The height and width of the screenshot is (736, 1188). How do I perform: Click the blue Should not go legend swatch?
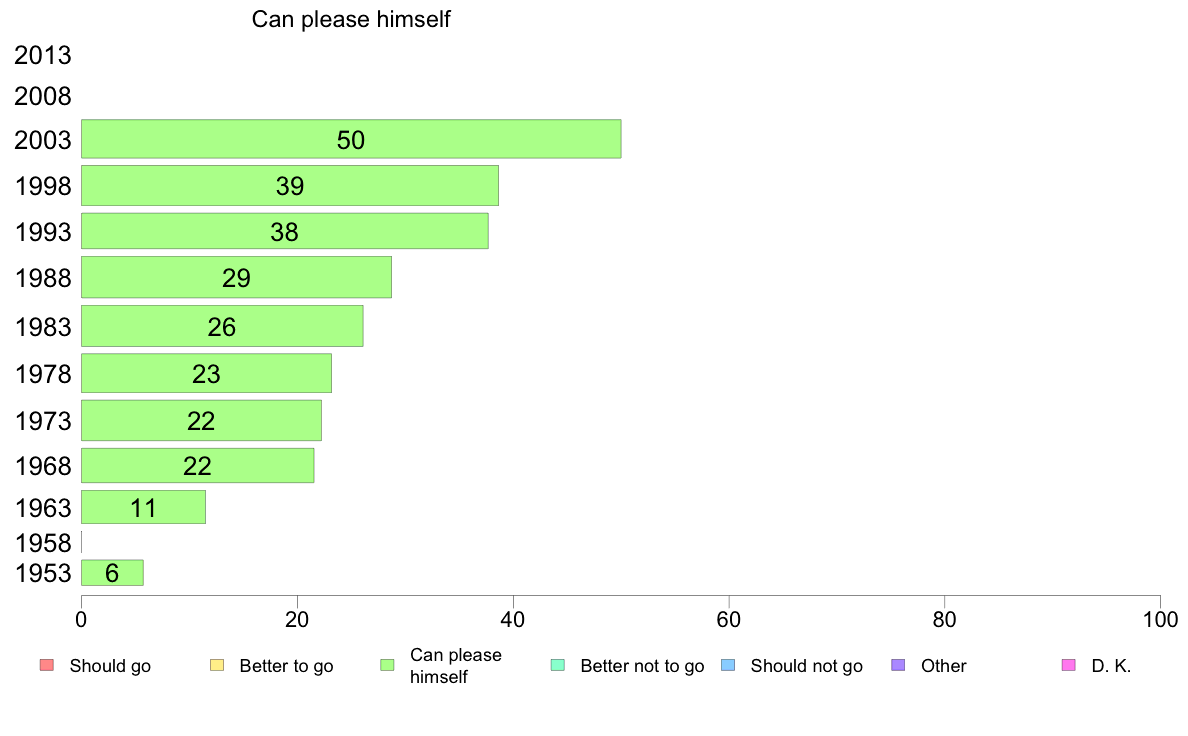click(x=728, y=666)
